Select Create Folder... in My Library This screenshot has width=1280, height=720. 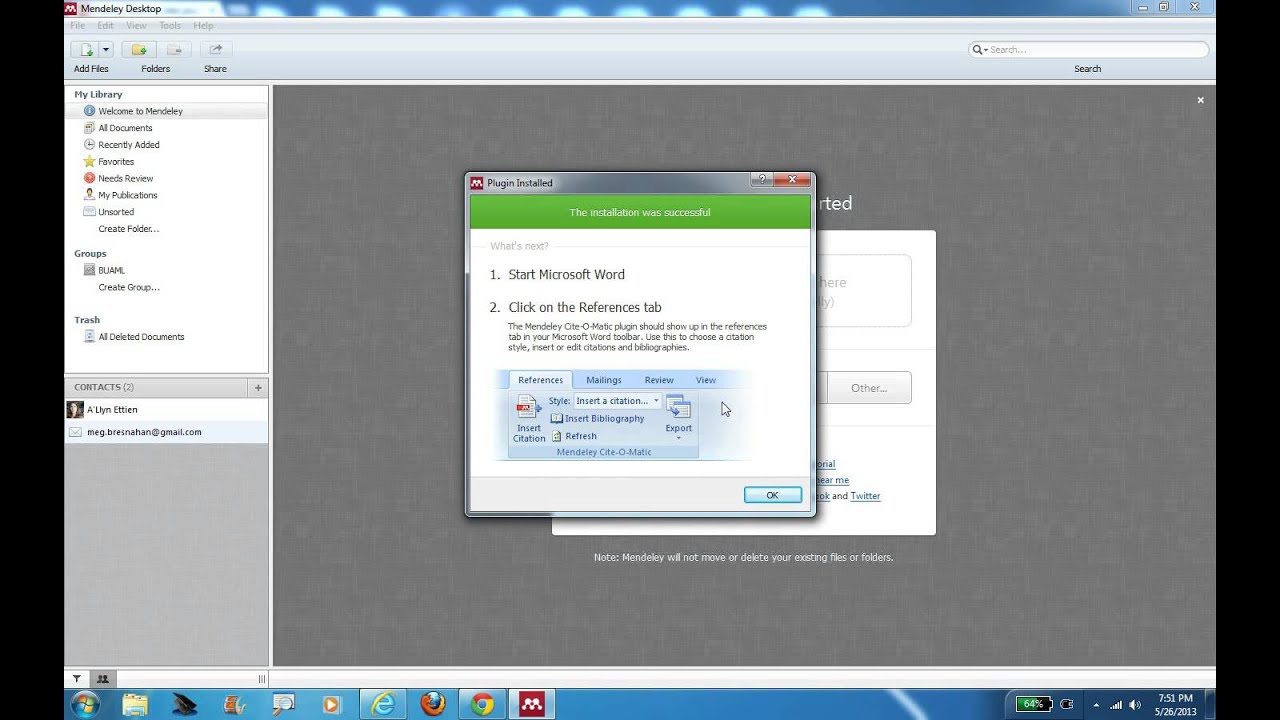coord(128,229)
